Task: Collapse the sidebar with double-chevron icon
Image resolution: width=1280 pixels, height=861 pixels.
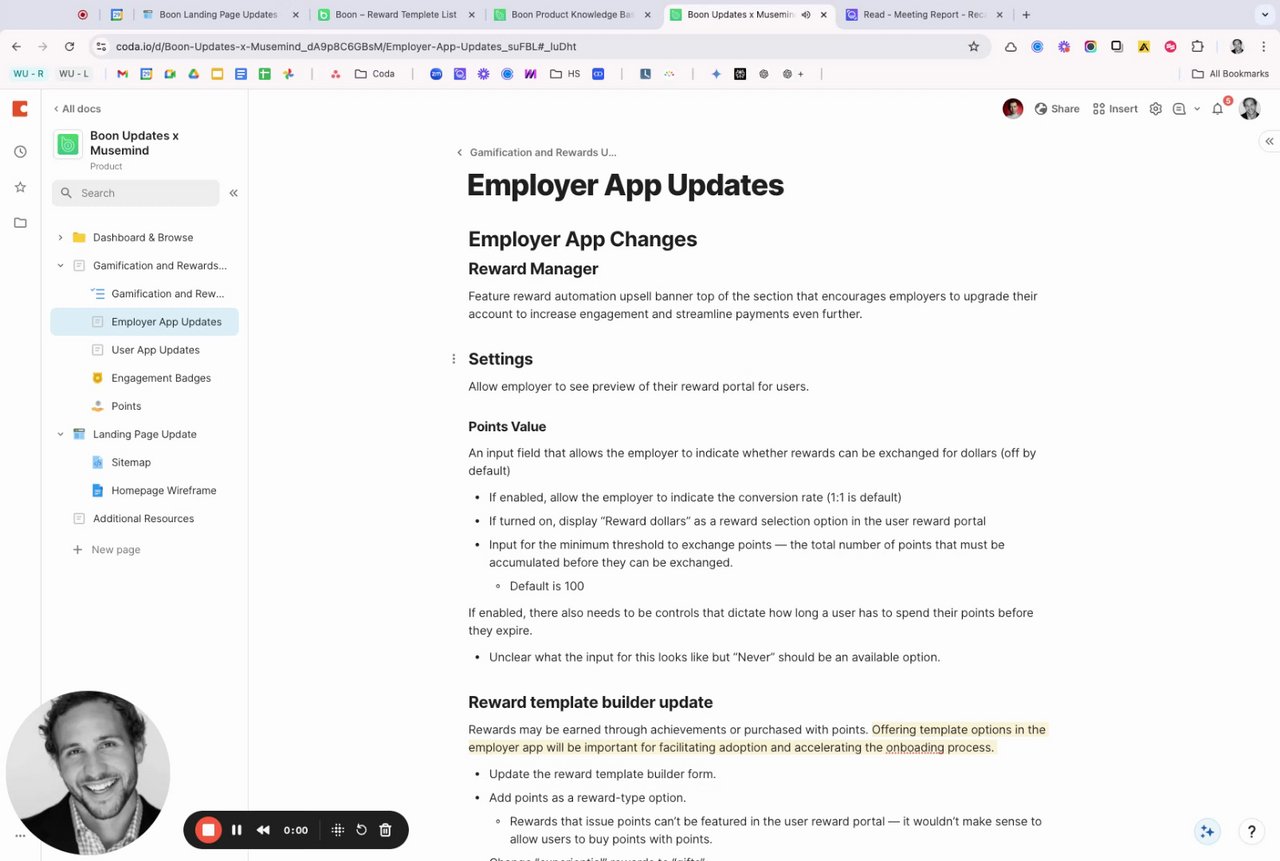Action: (x=233, y=193)
